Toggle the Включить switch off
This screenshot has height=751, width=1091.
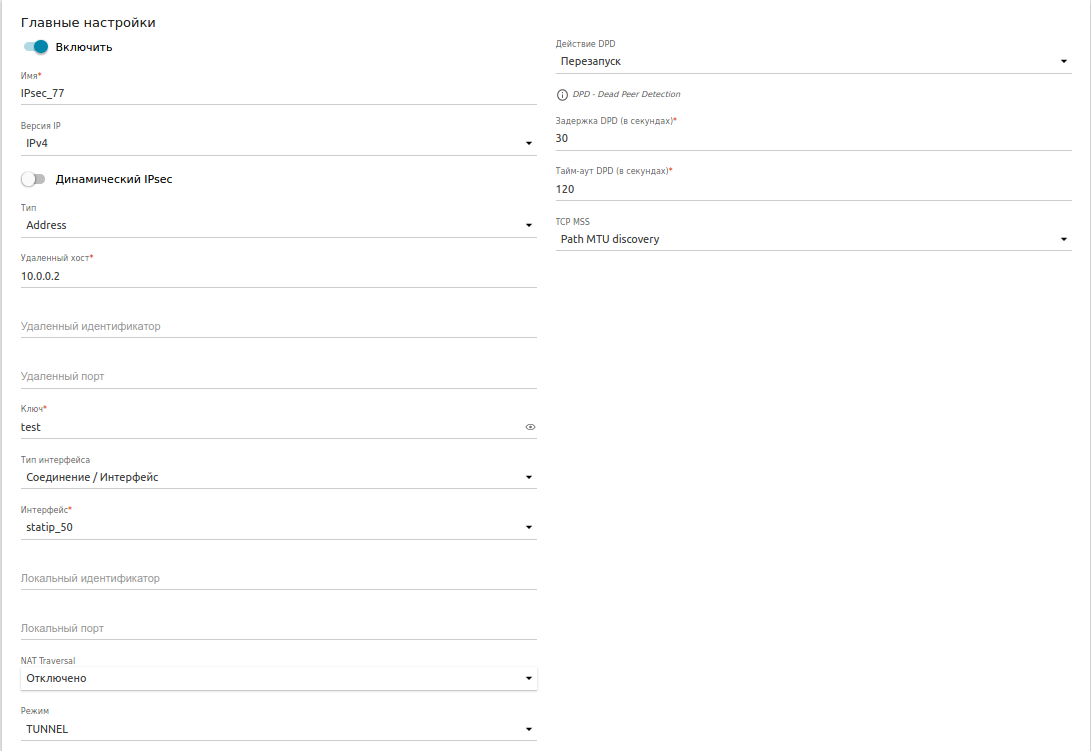click(36, 47)
